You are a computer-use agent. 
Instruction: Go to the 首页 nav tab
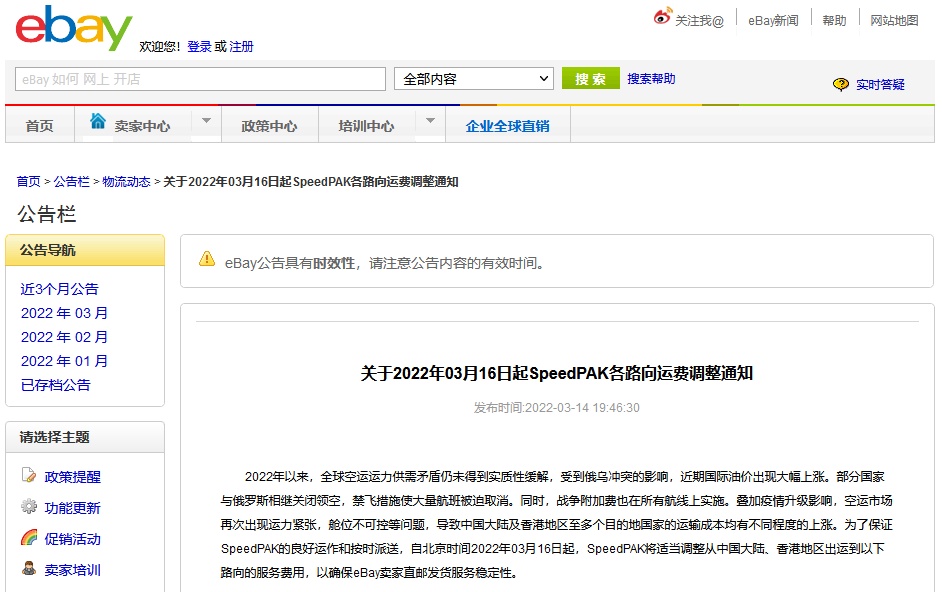[x=40, y=126]
